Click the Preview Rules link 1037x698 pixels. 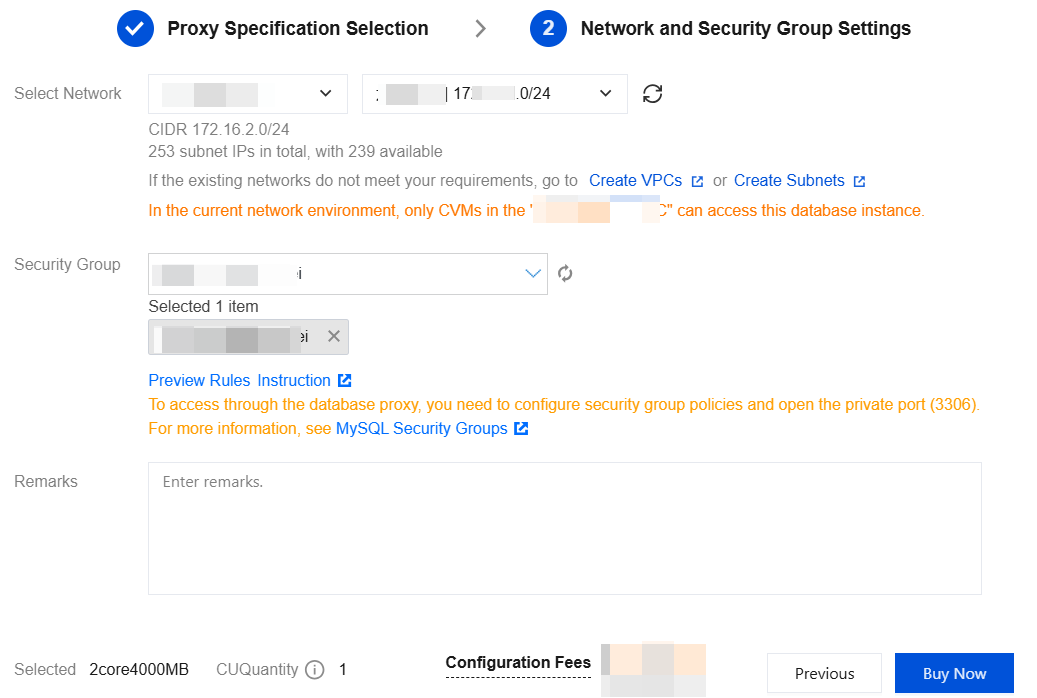click(x=199, y=381)
